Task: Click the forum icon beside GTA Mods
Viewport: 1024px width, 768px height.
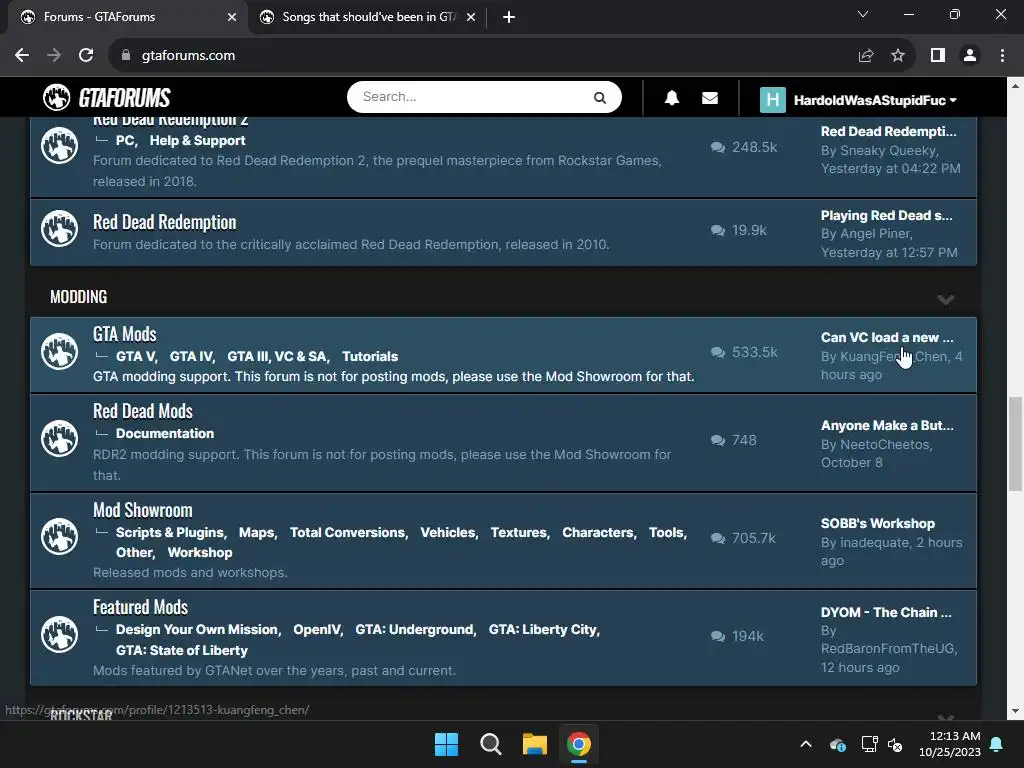Action: (59, 351)
